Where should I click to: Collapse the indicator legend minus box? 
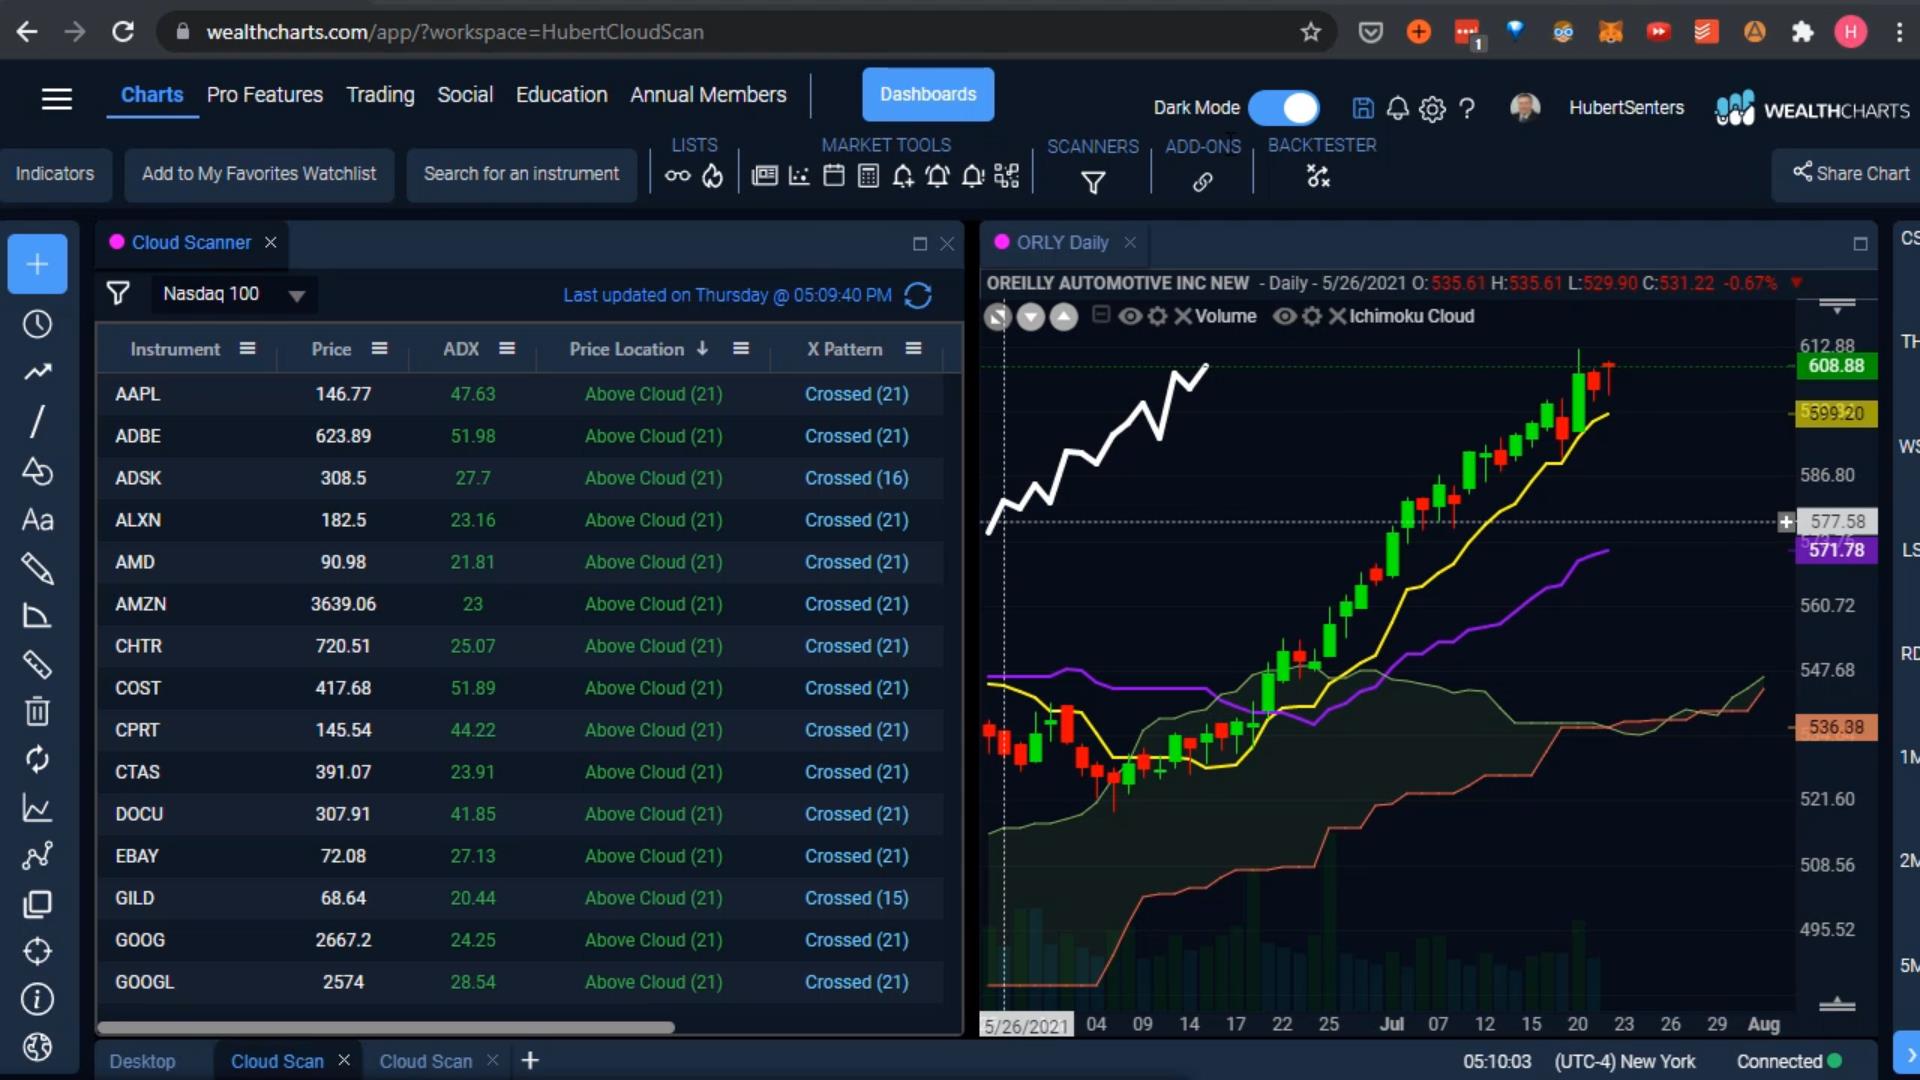1101,315
